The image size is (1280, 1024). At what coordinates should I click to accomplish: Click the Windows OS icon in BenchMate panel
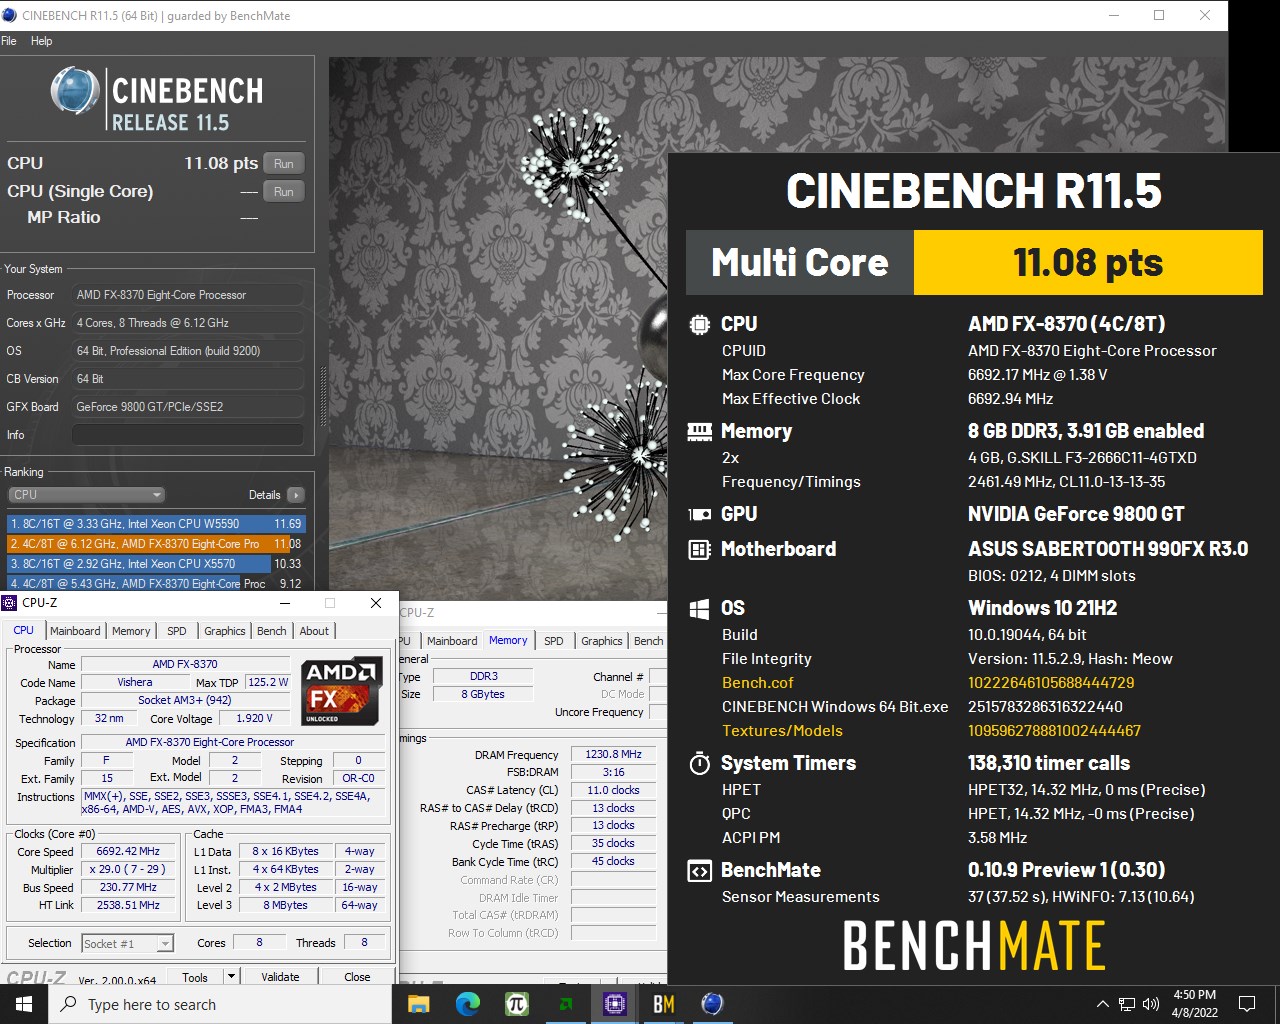(x=699, y=608)
